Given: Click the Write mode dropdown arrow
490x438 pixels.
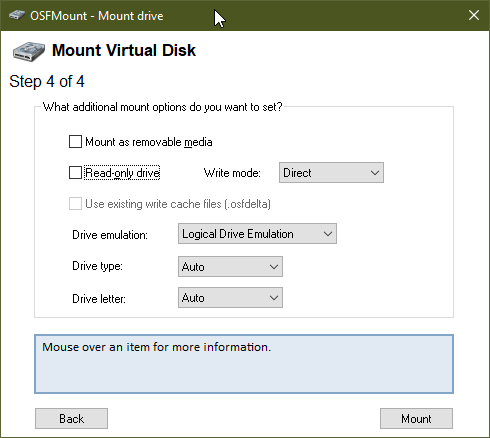Looking at the screenshot, I should pyautogui.click(x=375, y=173).
